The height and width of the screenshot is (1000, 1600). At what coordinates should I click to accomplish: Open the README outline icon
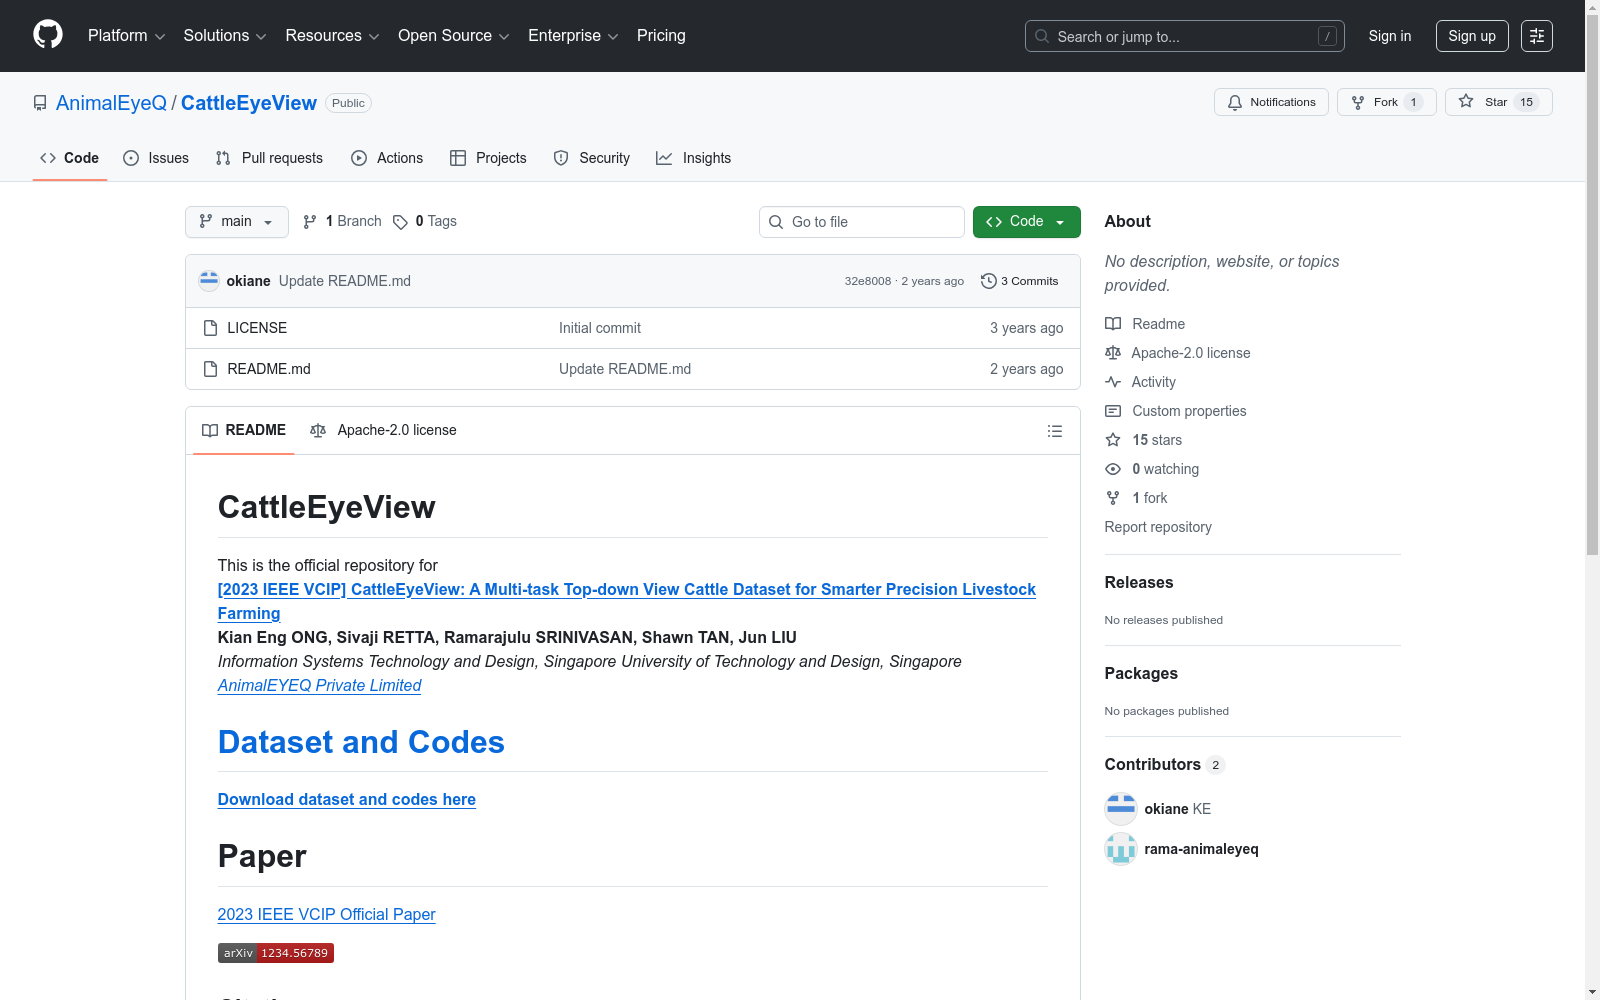1055,431
